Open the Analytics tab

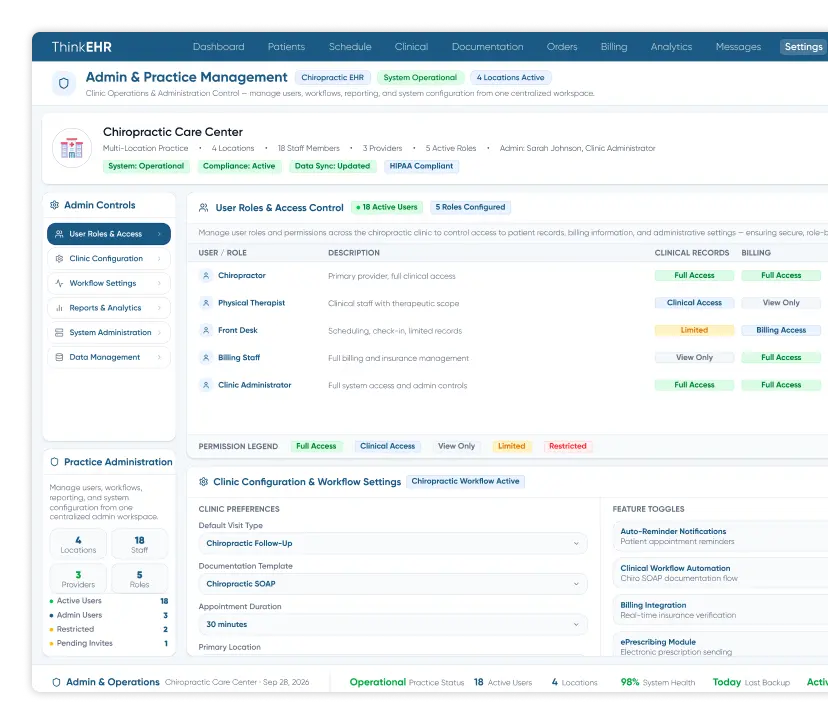[x=671, y=47]
